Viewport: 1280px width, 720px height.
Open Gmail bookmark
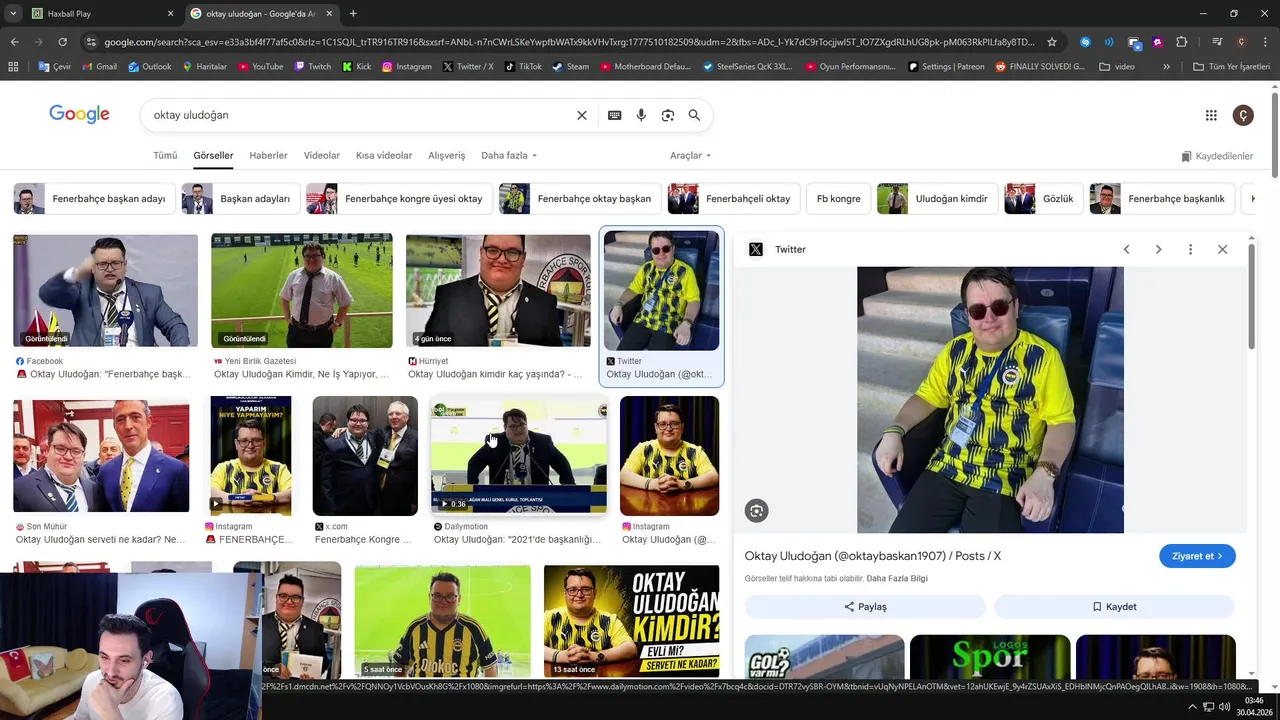point(98,66)
